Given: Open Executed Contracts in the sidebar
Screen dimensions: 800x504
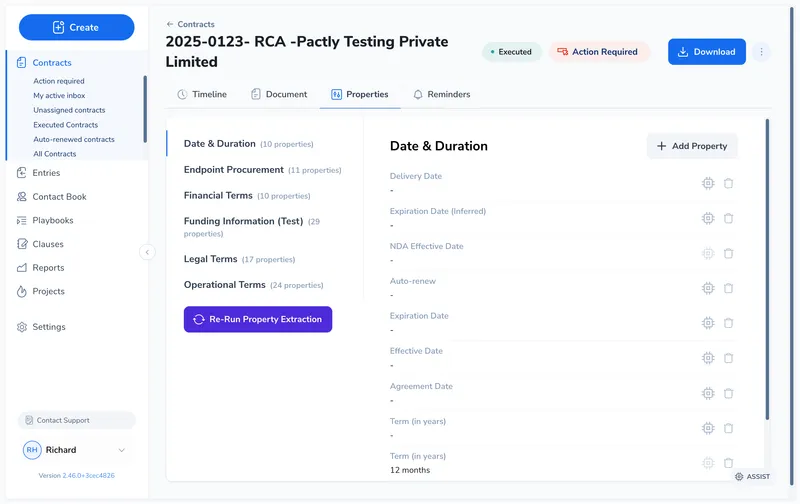Looking at the screenshot, I should coord(66,125).
